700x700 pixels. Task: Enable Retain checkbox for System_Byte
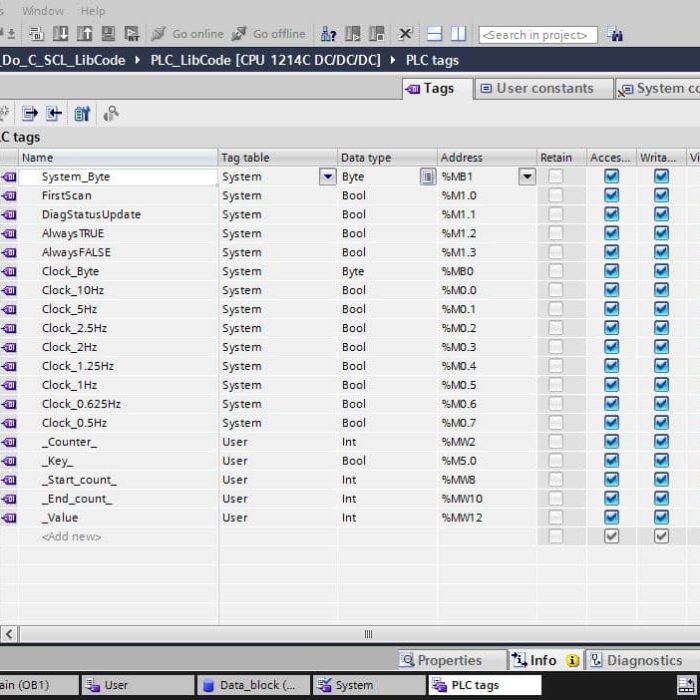(x=555, y=176)
